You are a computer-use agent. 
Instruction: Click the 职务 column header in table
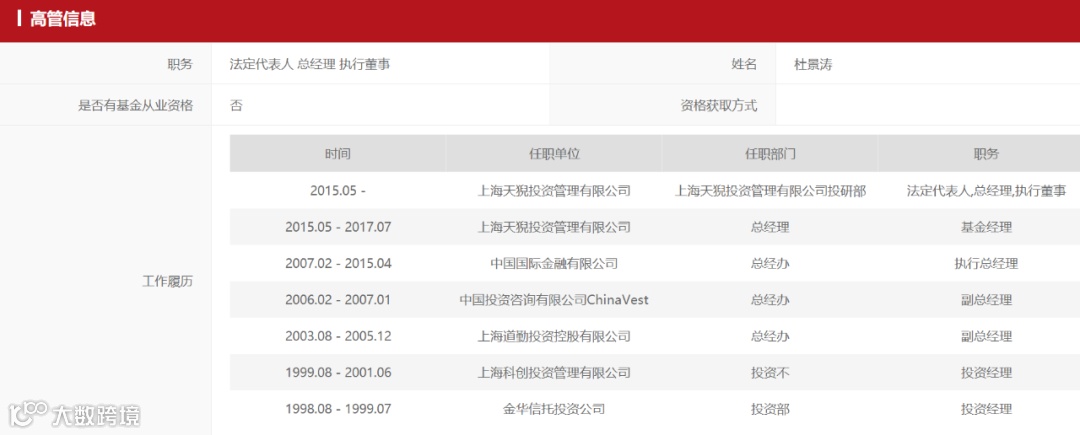(x=986, y=153)
